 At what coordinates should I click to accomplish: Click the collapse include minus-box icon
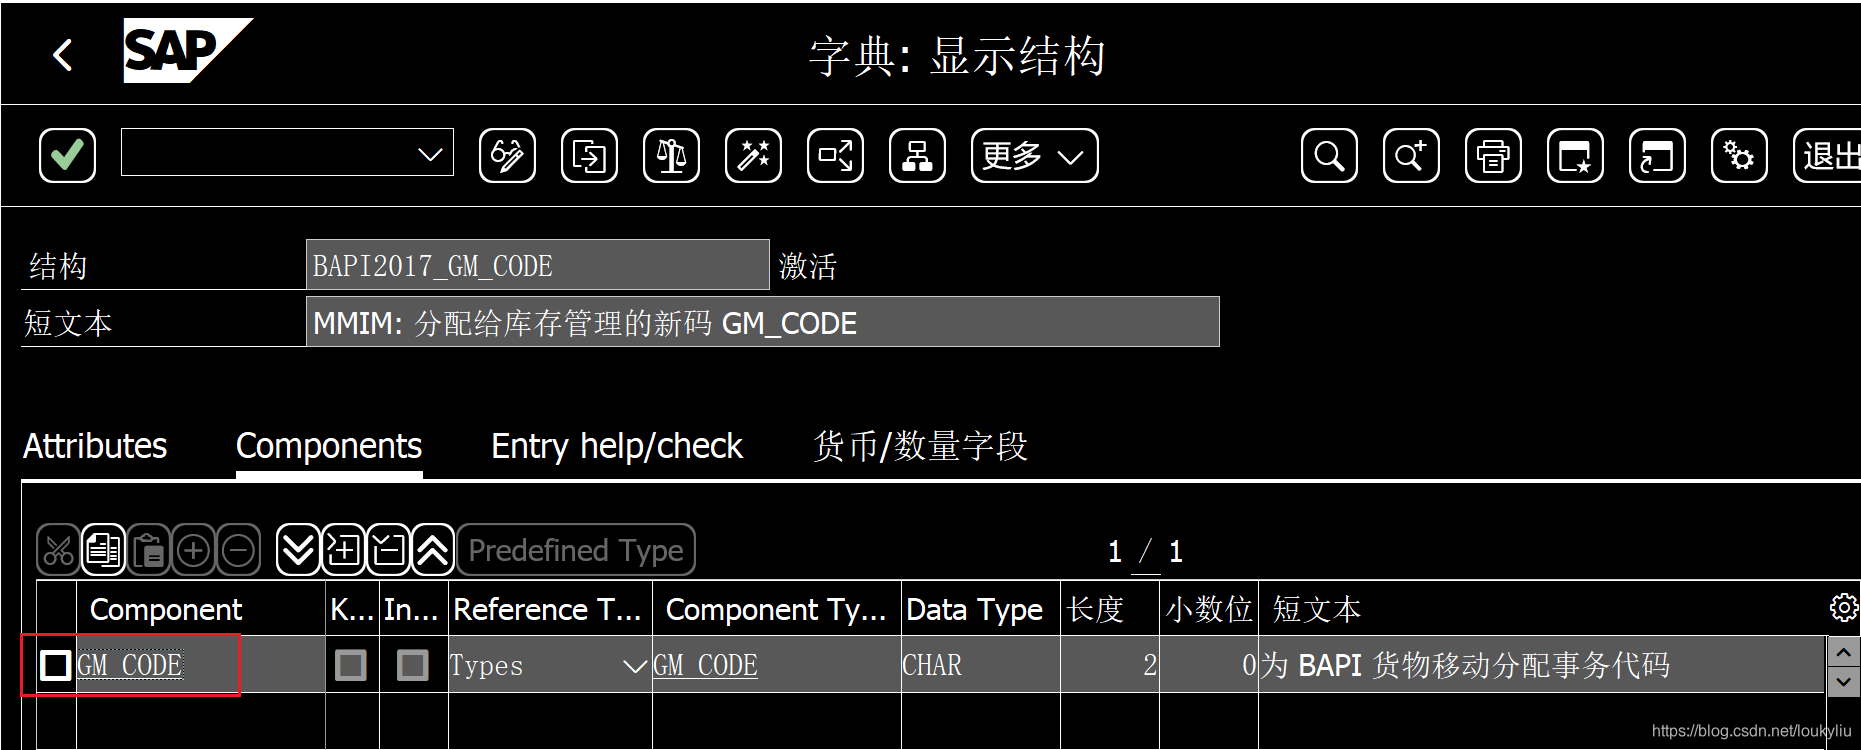coord(388,550)
